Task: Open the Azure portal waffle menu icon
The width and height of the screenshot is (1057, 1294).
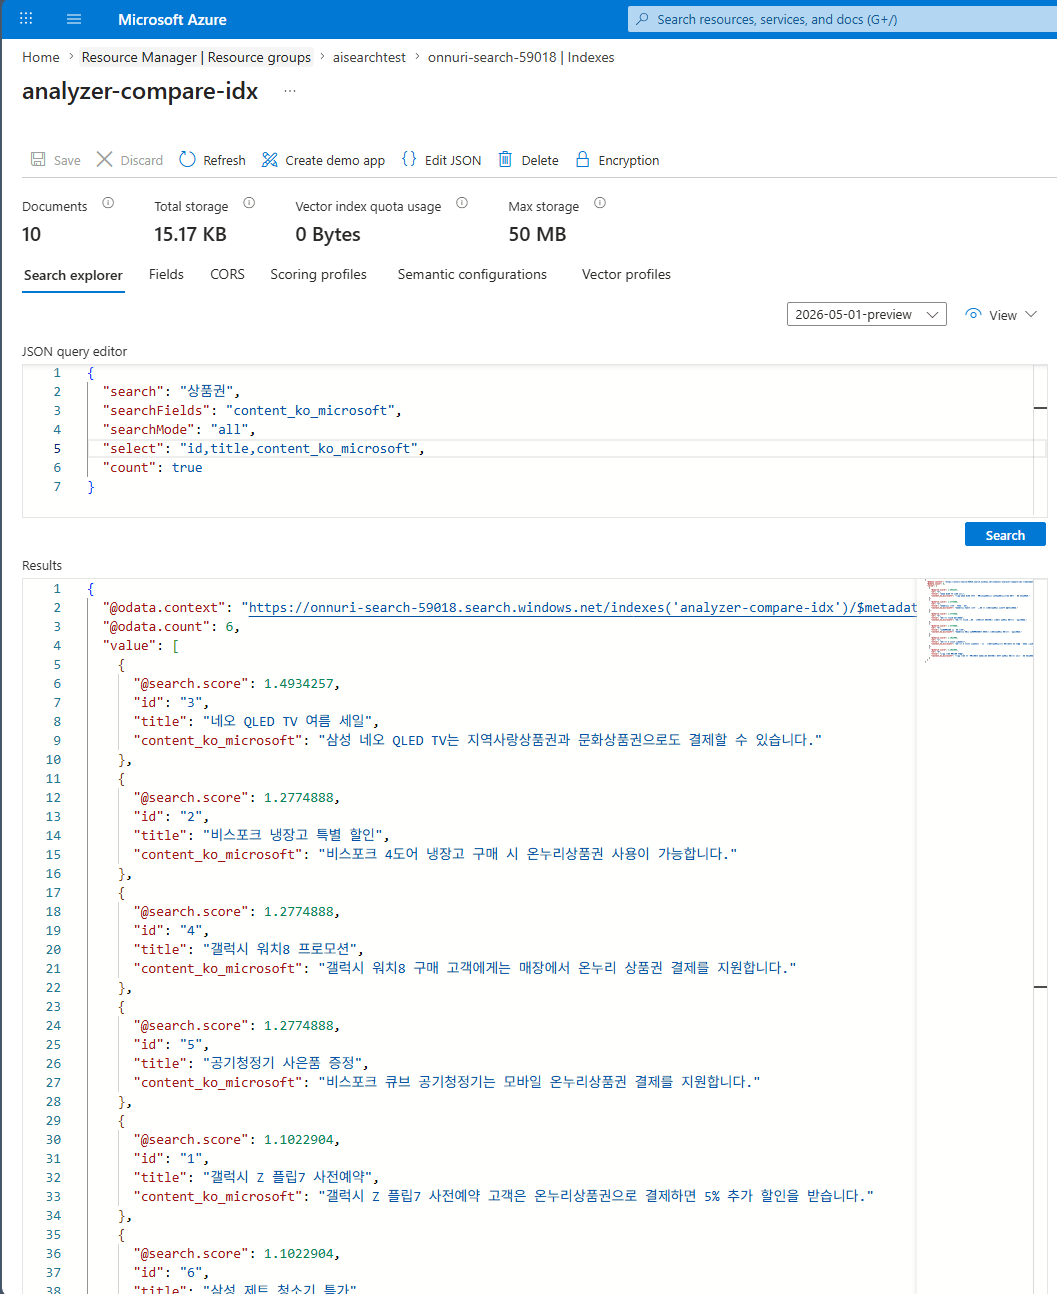Action: [26, 19]
